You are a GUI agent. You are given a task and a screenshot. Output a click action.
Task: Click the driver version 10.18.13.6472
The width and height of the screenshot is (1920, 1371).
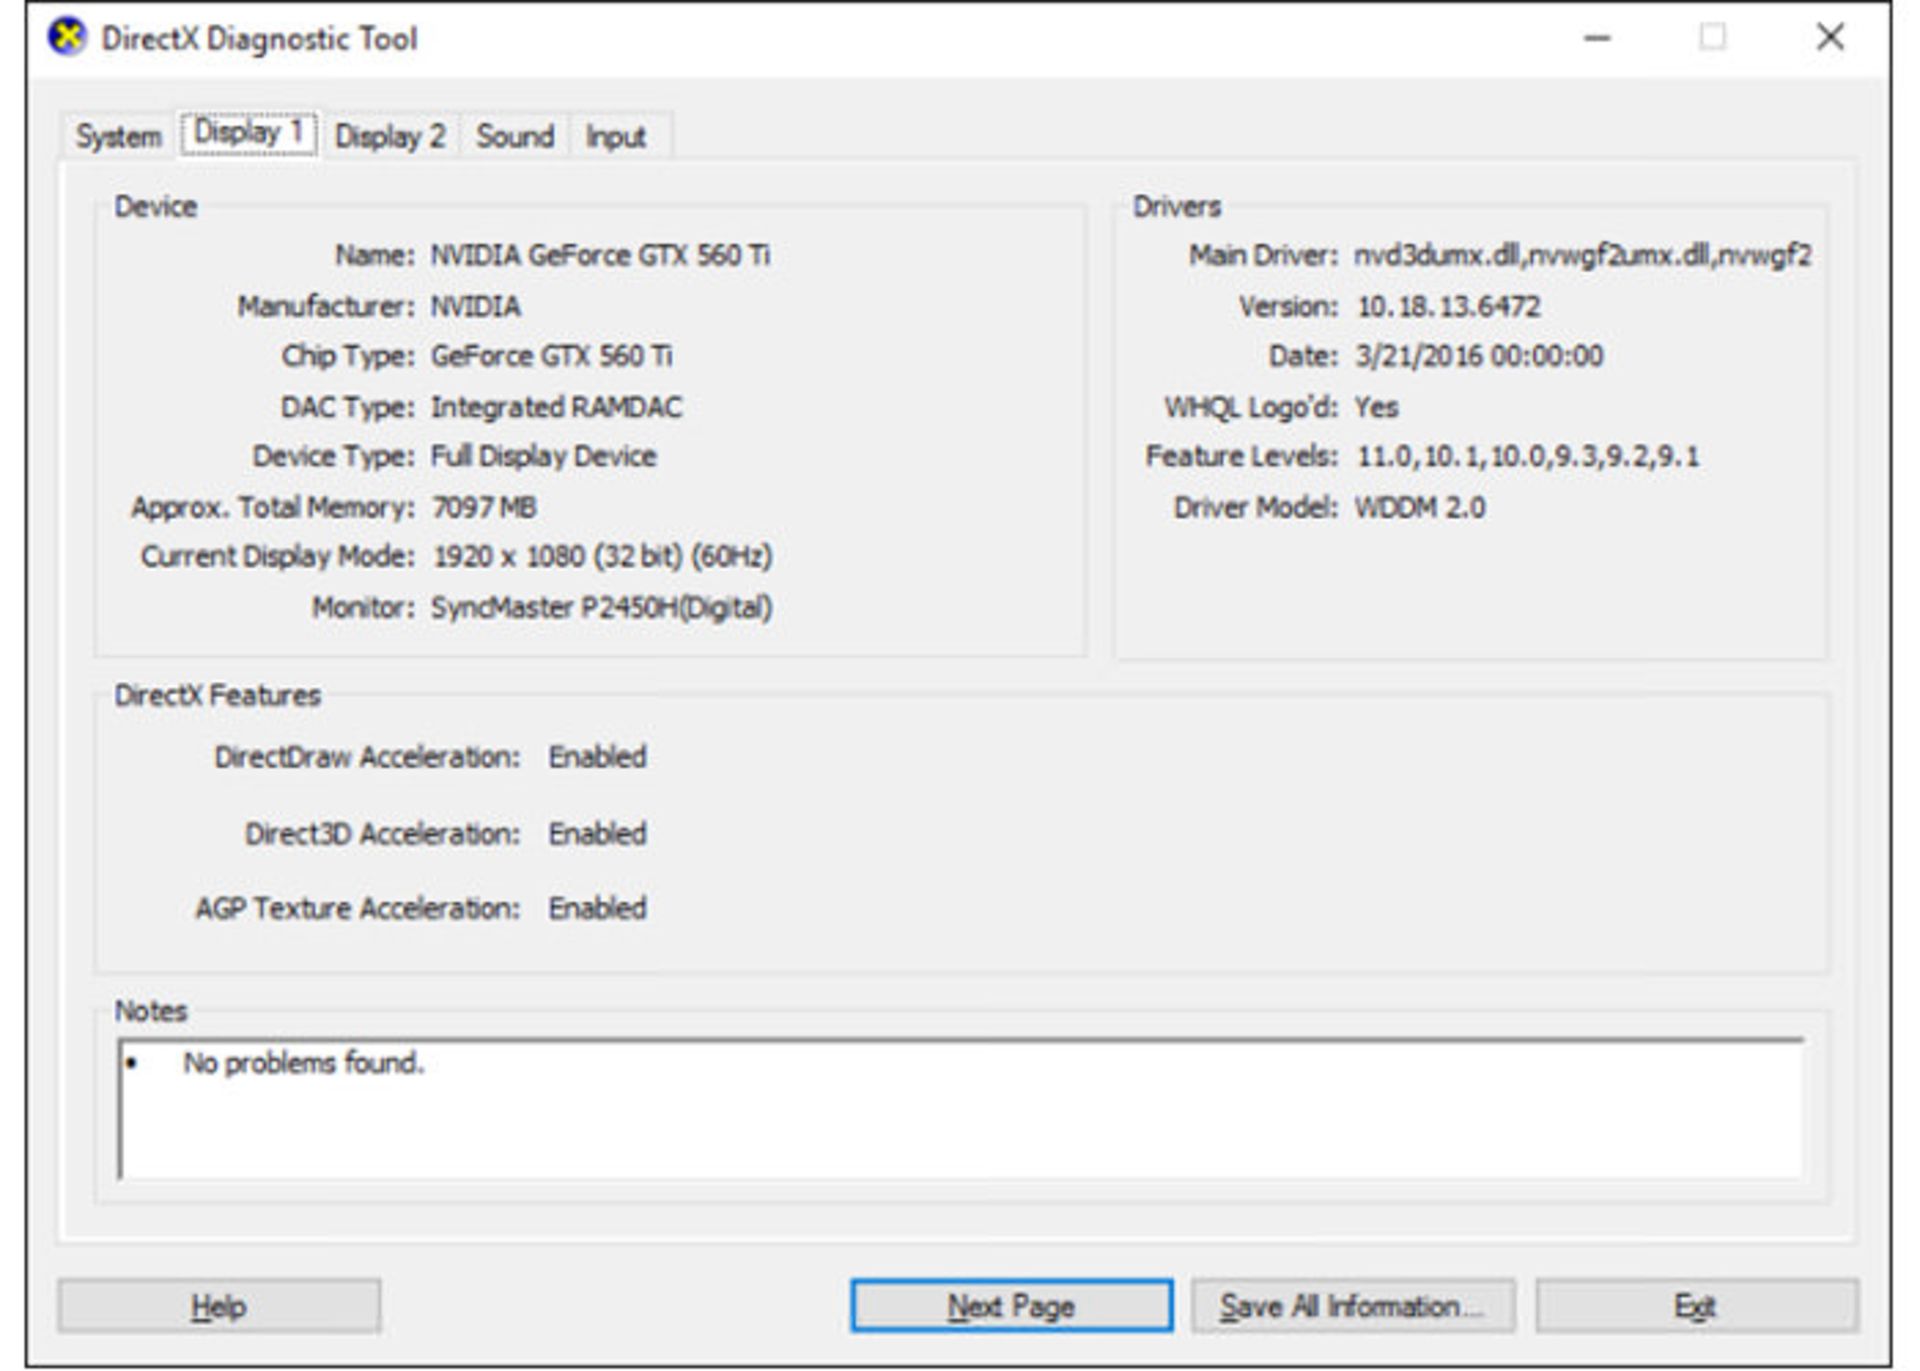pyautogui.click(x=1448, y=306)
